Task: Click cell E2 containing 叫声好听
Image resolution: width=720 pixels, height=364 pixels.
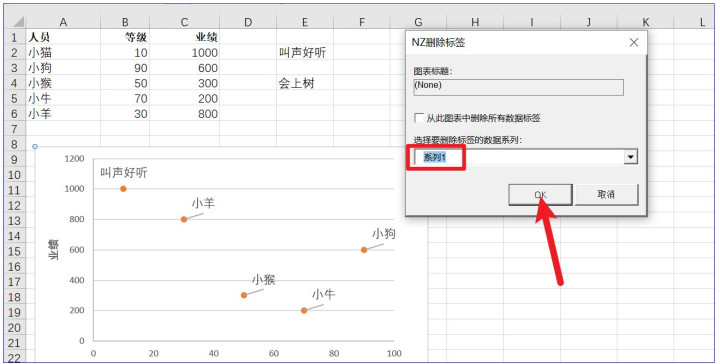Action: (x=304, y=52)
